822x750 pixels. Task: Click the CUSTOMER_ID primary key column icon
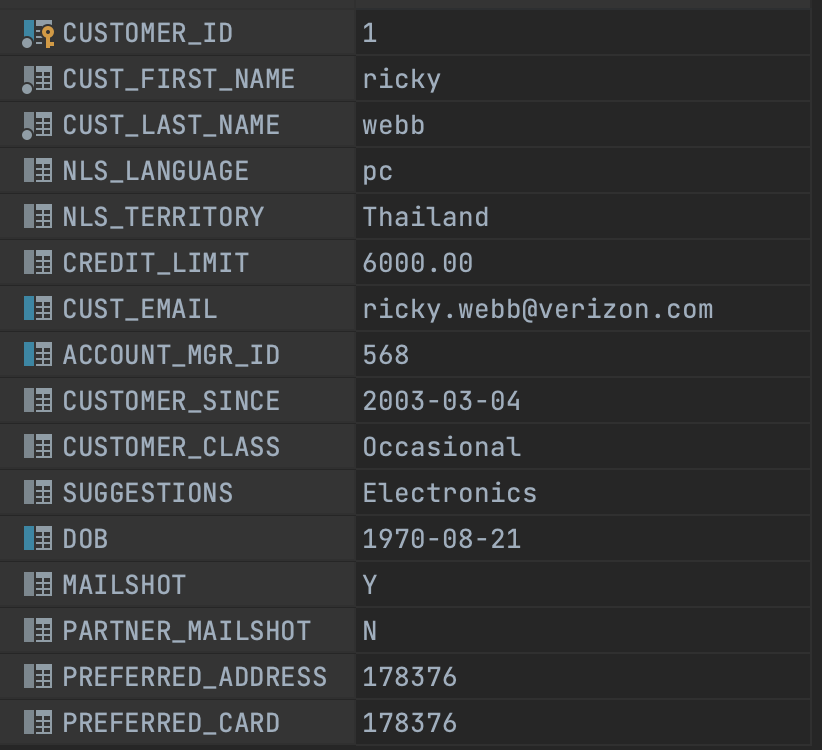coord(38,34)
